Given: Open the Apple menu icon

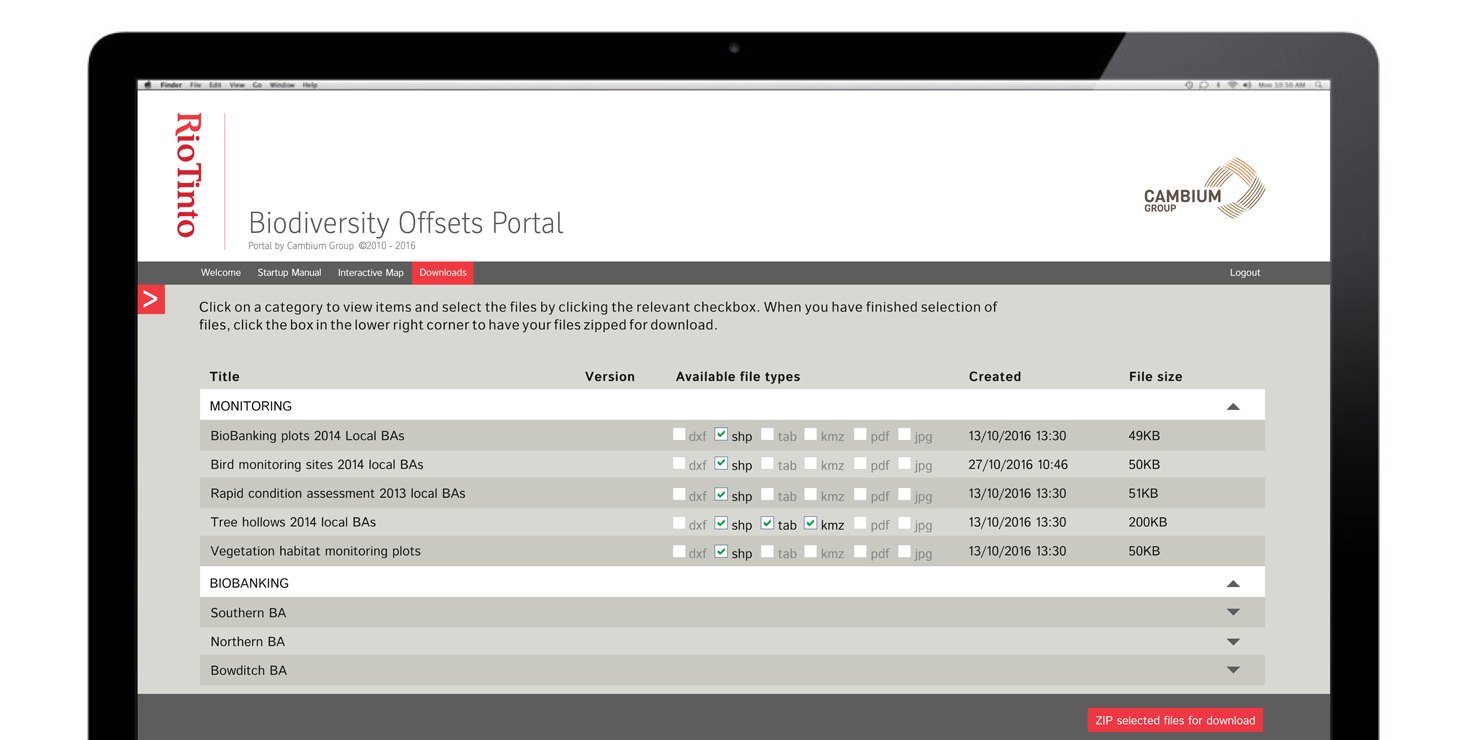Looking at the screenshot, I should click(148, 85).
